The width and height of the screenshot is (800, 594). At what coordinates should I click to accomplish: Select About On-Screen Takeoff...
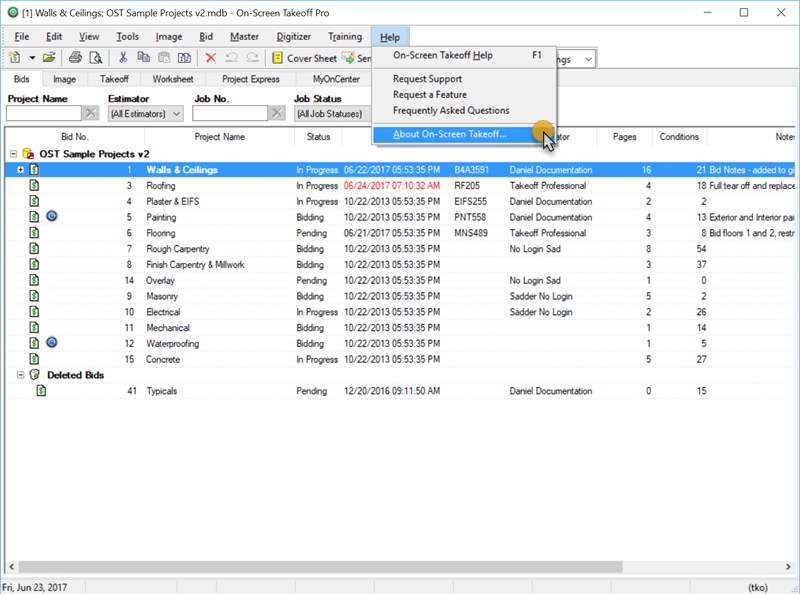pyautogui.click(x=464, y=134)
